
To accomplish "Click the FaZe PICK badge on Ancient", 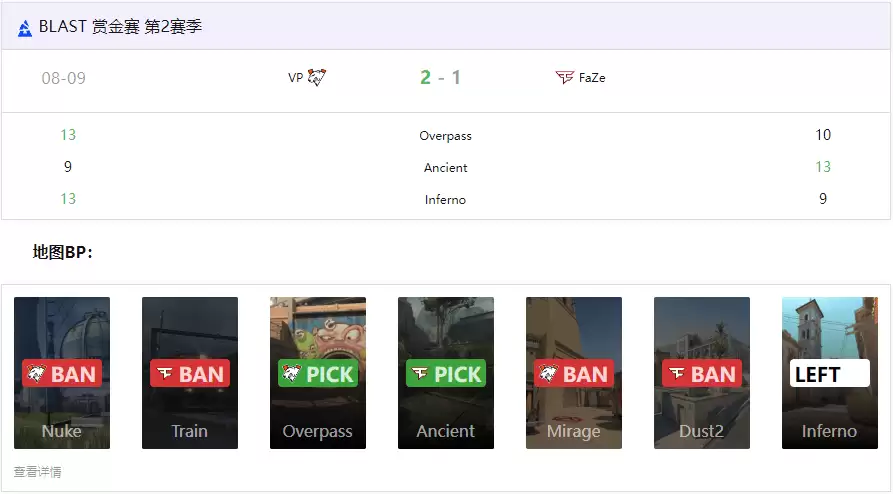I will tap(446, 374).
